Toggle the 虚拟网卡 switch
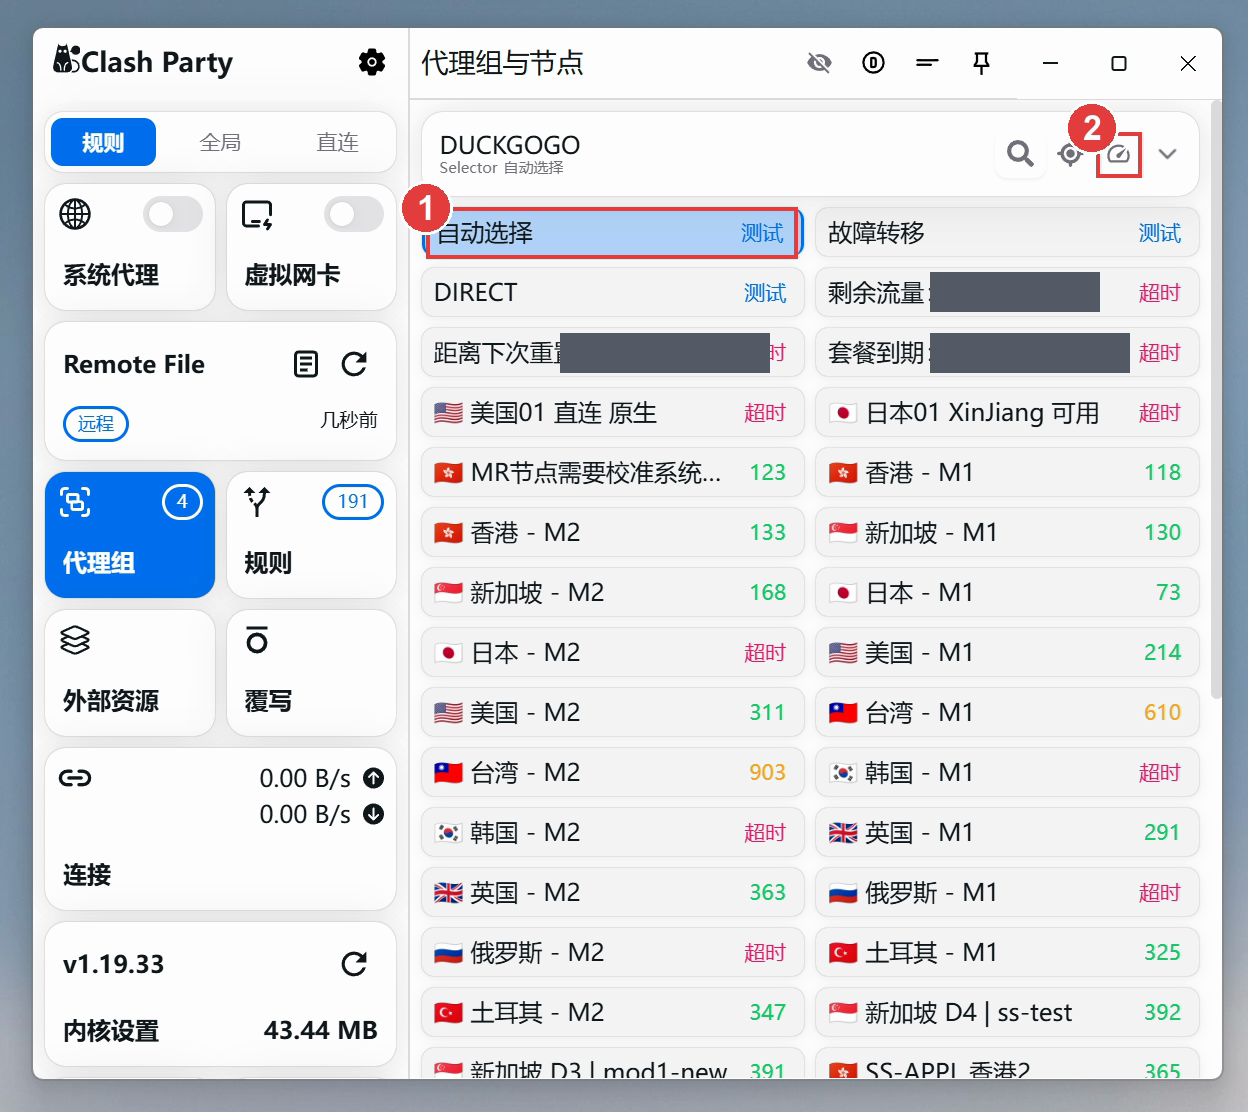Image resolution: width=1249 pixels, height=1112 pixels. click(354, 214)
